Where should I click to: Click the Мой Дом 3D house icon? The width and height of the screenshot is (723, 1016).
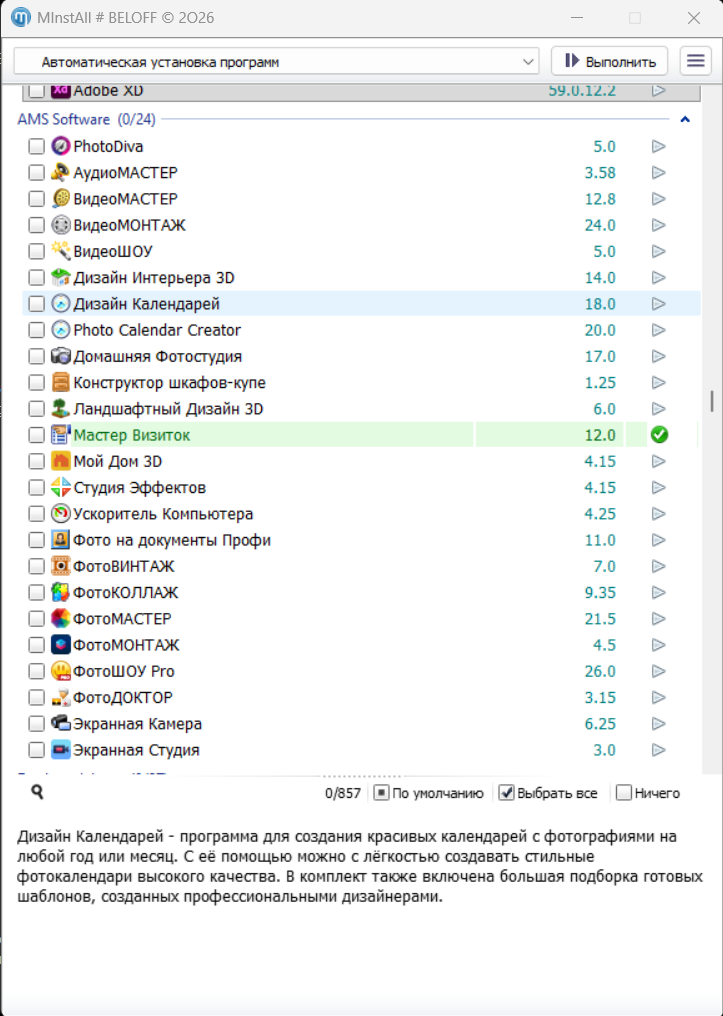coord(60,461)
